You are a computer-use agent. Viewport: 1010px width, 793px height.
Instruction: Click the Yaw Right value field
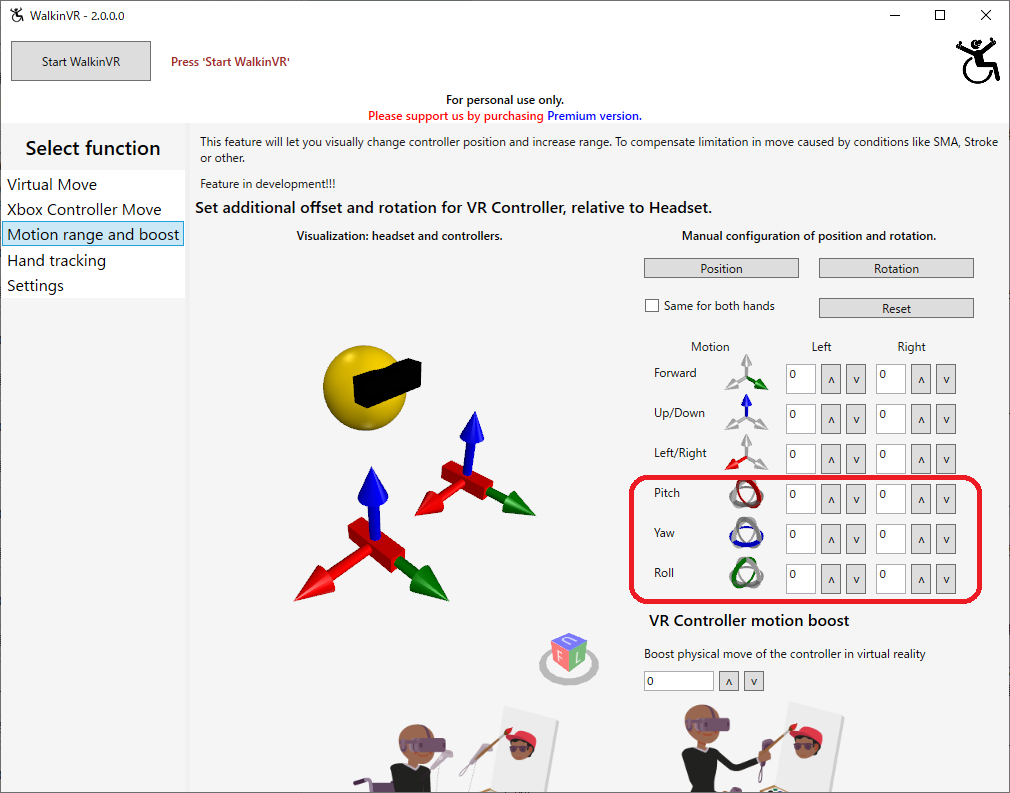pyautogui.click(x=891, y=539)
